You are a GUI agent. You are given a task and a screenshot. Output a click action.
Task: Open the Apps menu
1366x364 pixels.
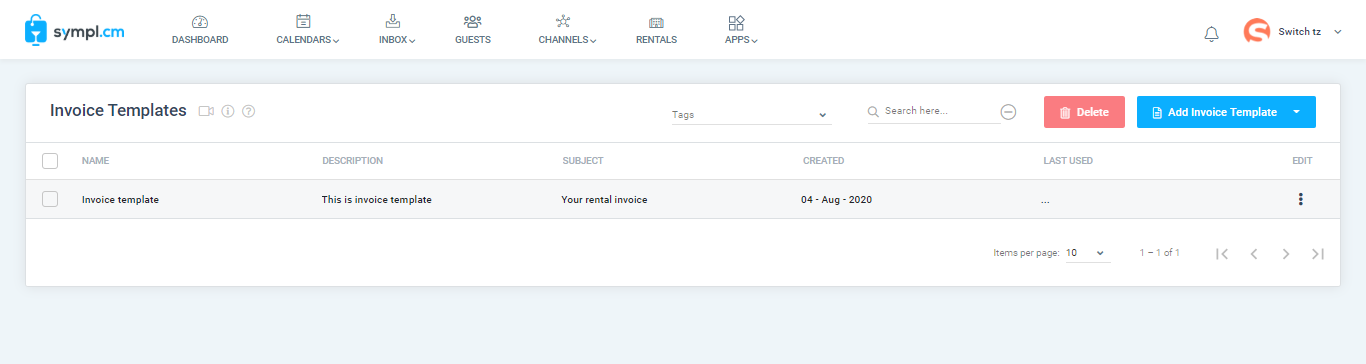pos(741,29)
